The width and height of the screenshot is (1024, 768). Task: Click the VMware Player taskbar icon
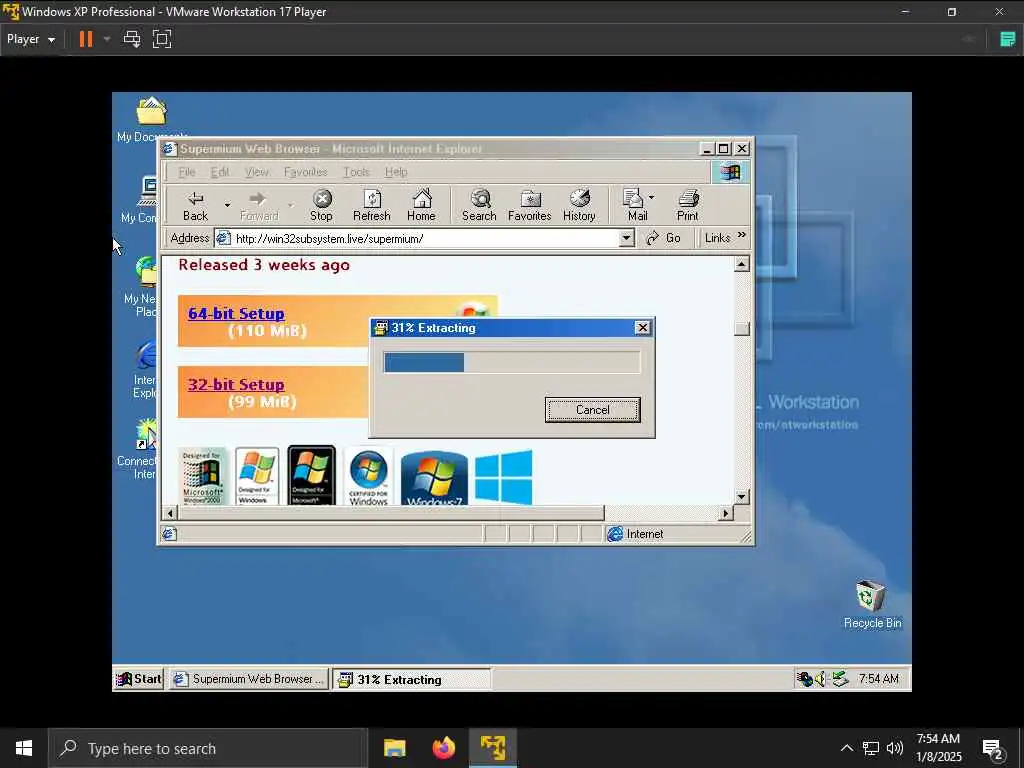[x=493, y=748]
